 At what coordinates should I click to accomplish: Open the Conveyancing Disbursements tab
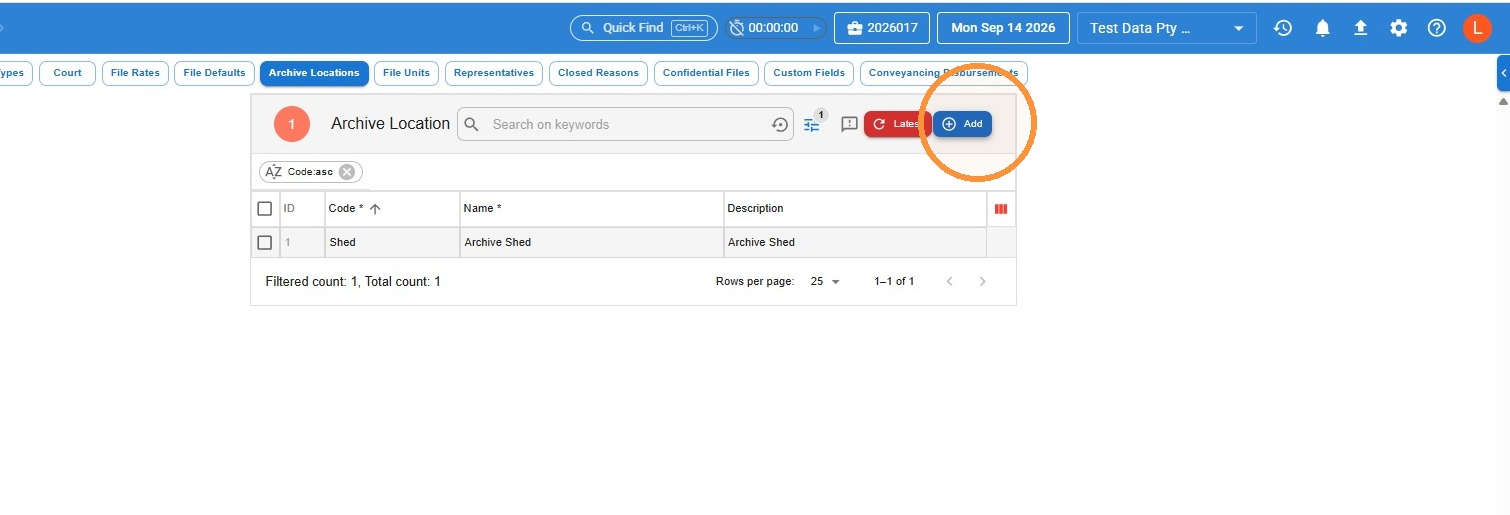pos(944,73)
